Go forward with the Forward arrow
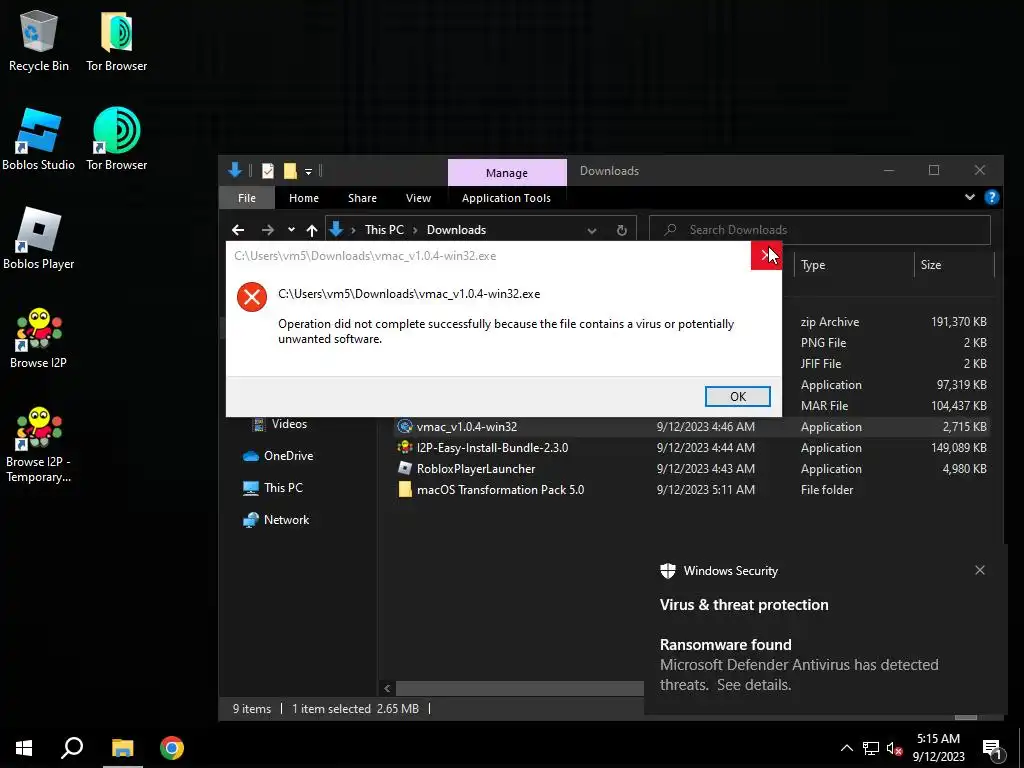The image size is (1024, 768). (x=268, y=230)
